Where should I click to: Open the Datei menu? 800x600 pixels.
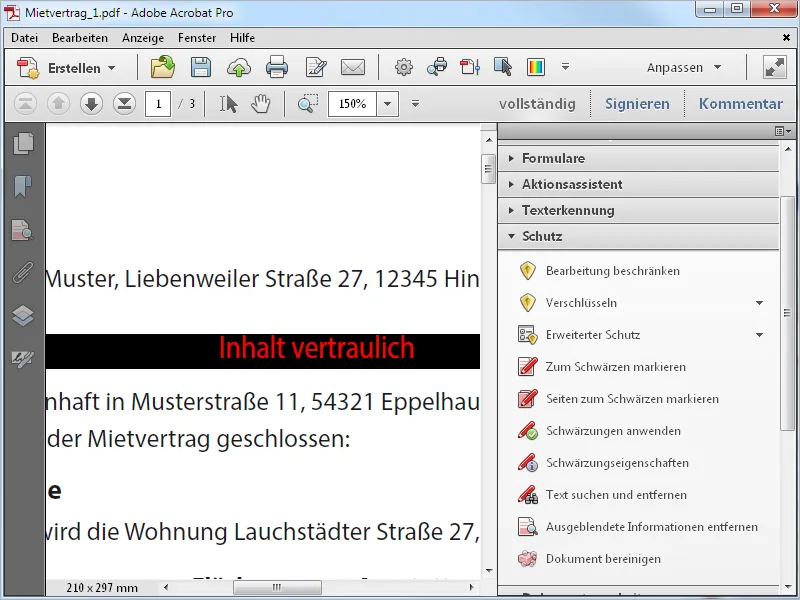tap(24, 38)
